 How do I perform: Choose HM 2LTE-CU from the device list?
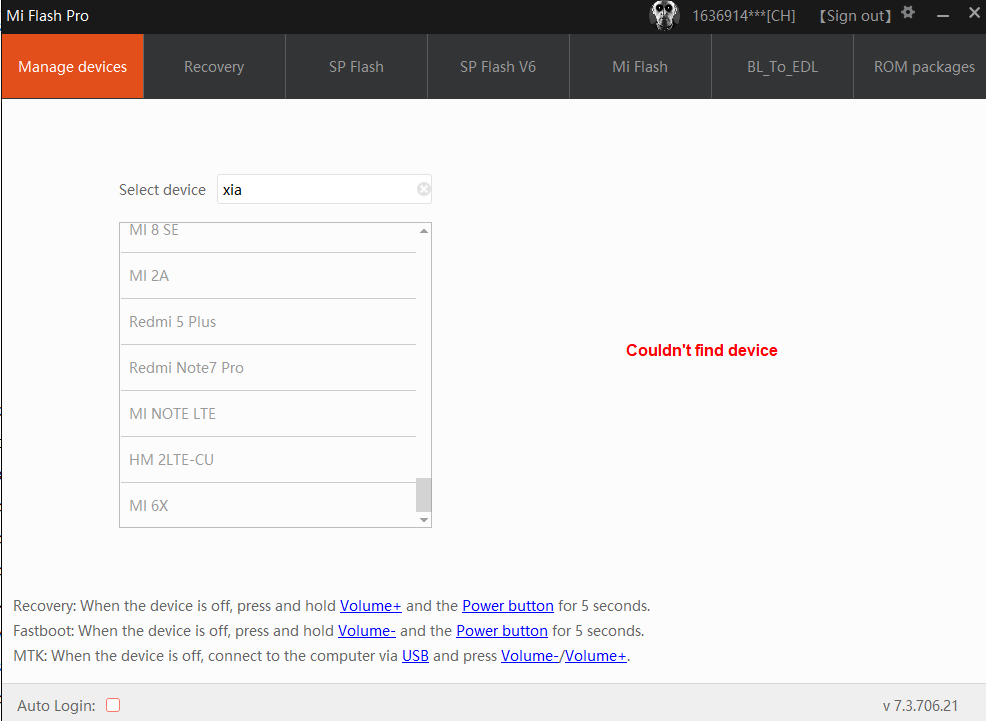coord(269,460)
